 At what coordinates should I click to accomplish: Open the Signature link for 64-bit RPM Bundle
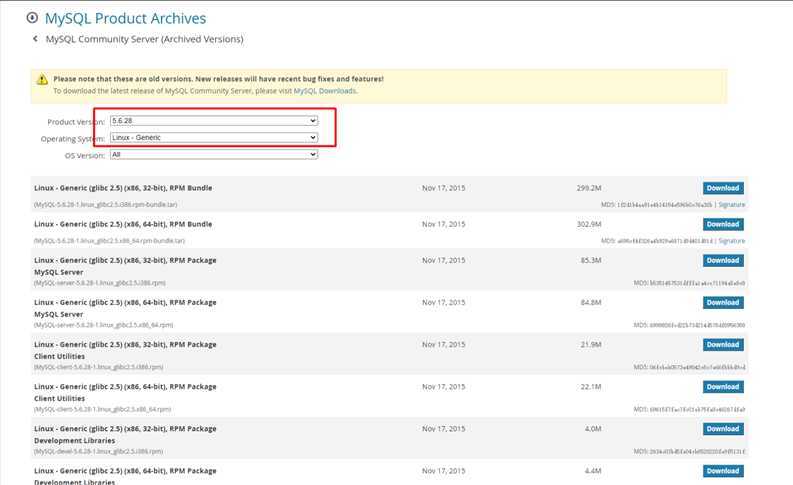(731, 241)
